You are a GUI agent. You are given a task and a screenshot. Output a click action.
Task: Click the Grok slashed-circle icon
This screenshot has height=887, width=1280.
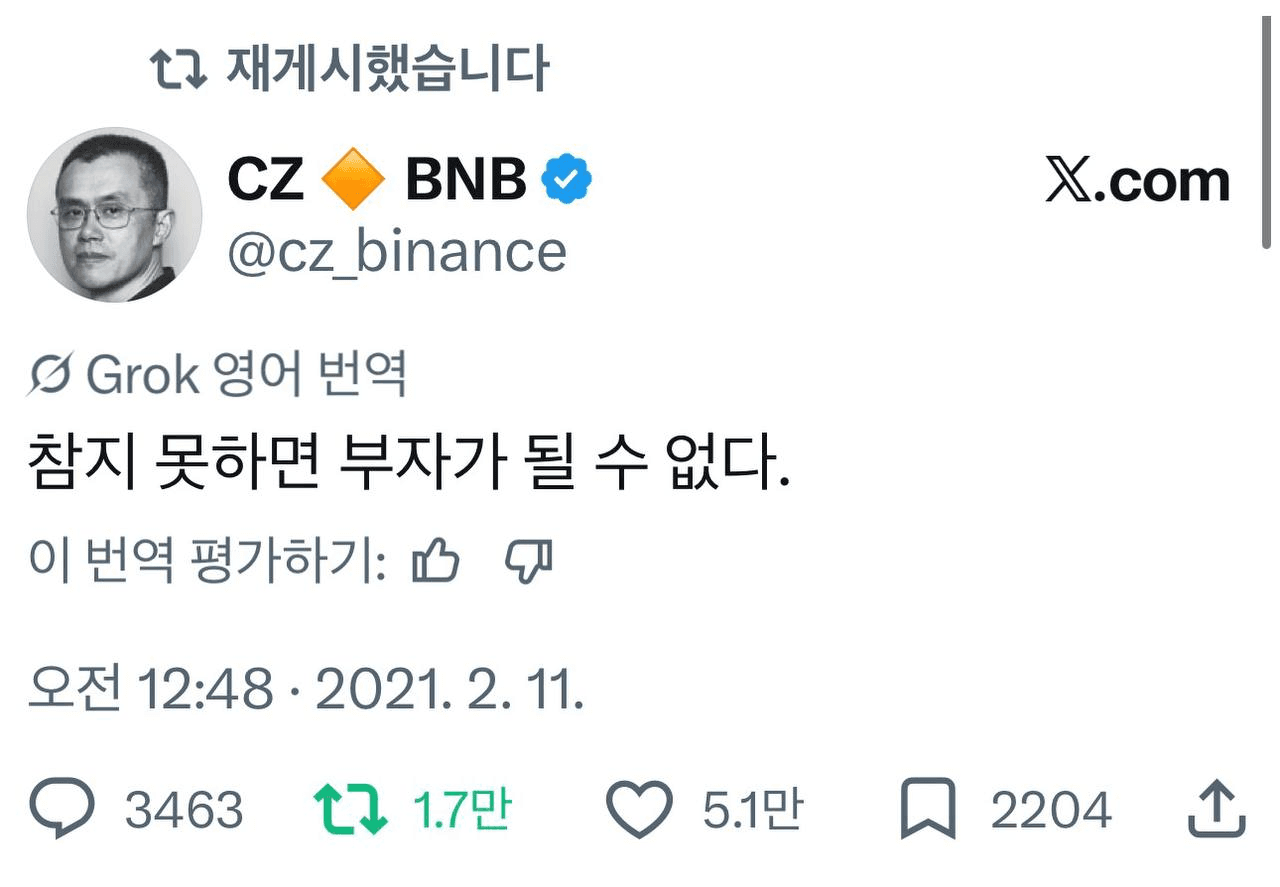pyautogui.click(x=51, y=376)
